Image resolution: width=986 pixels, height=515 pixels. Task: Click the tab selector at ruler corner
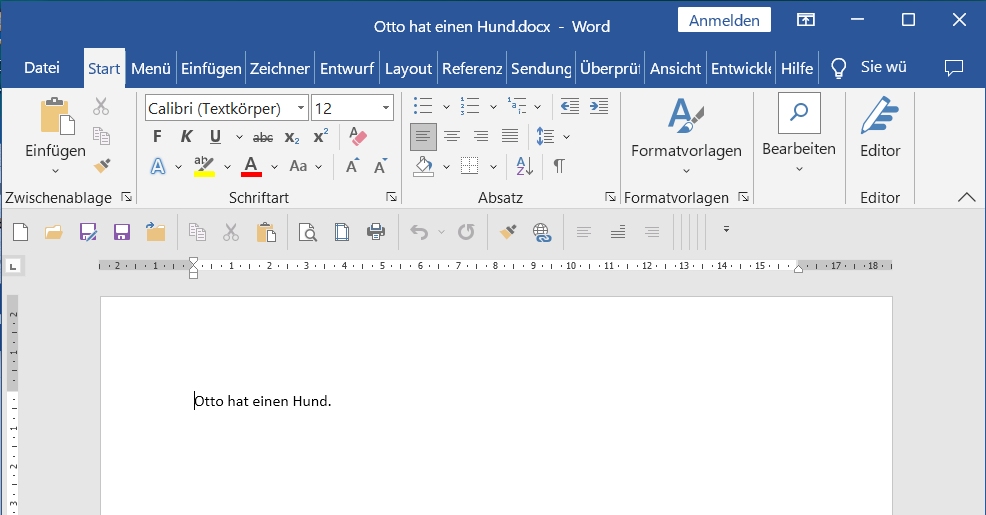pos(13,266)
